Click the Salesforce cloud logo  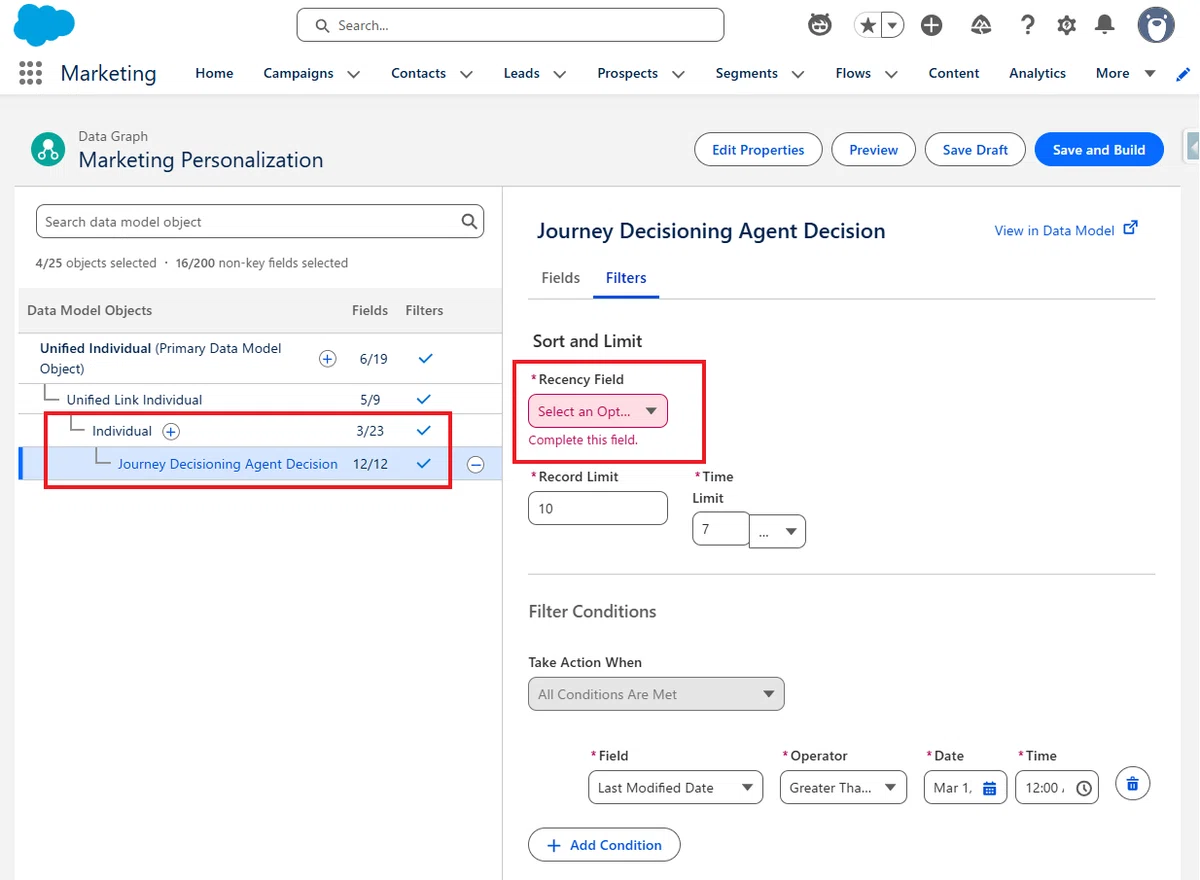[x=45, y=25]
